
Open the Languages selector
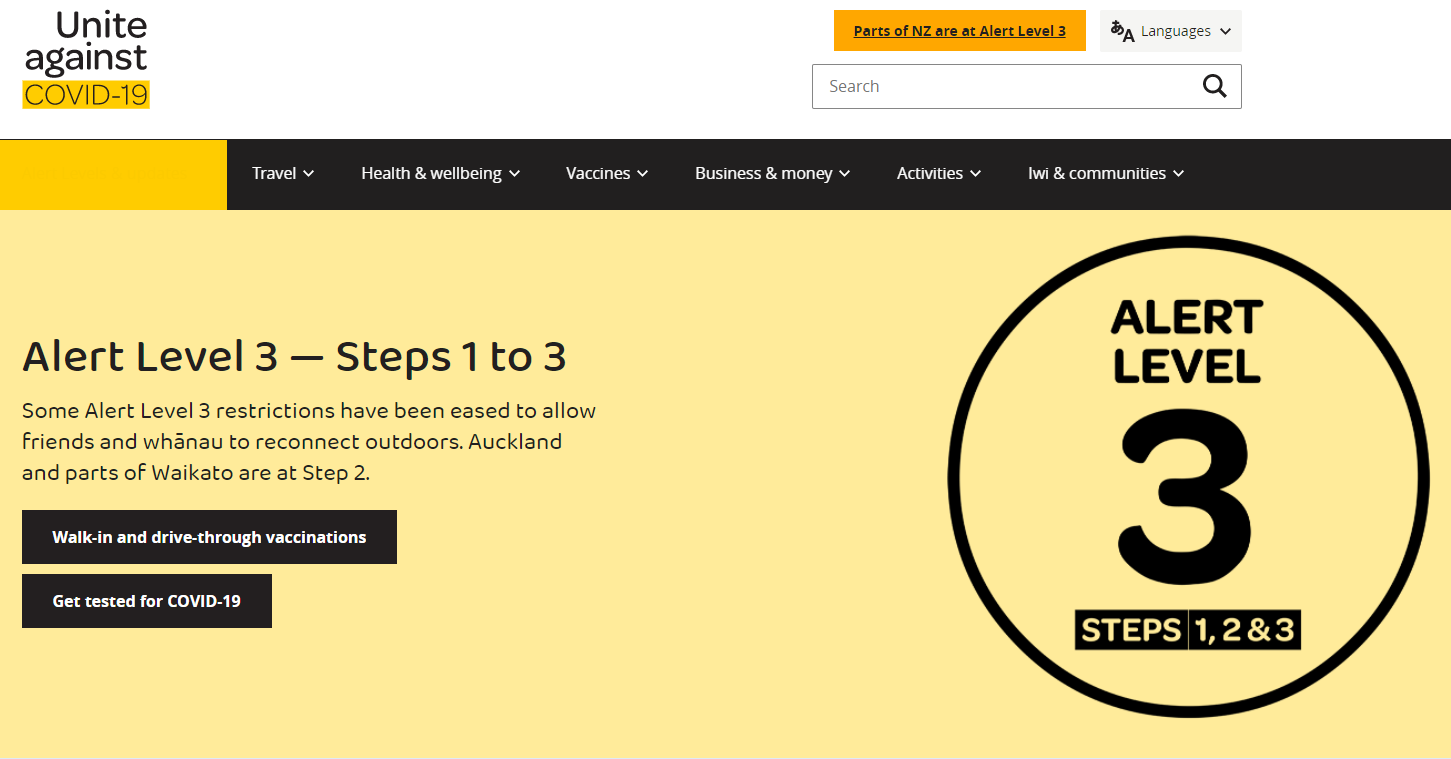[1170, 31]
